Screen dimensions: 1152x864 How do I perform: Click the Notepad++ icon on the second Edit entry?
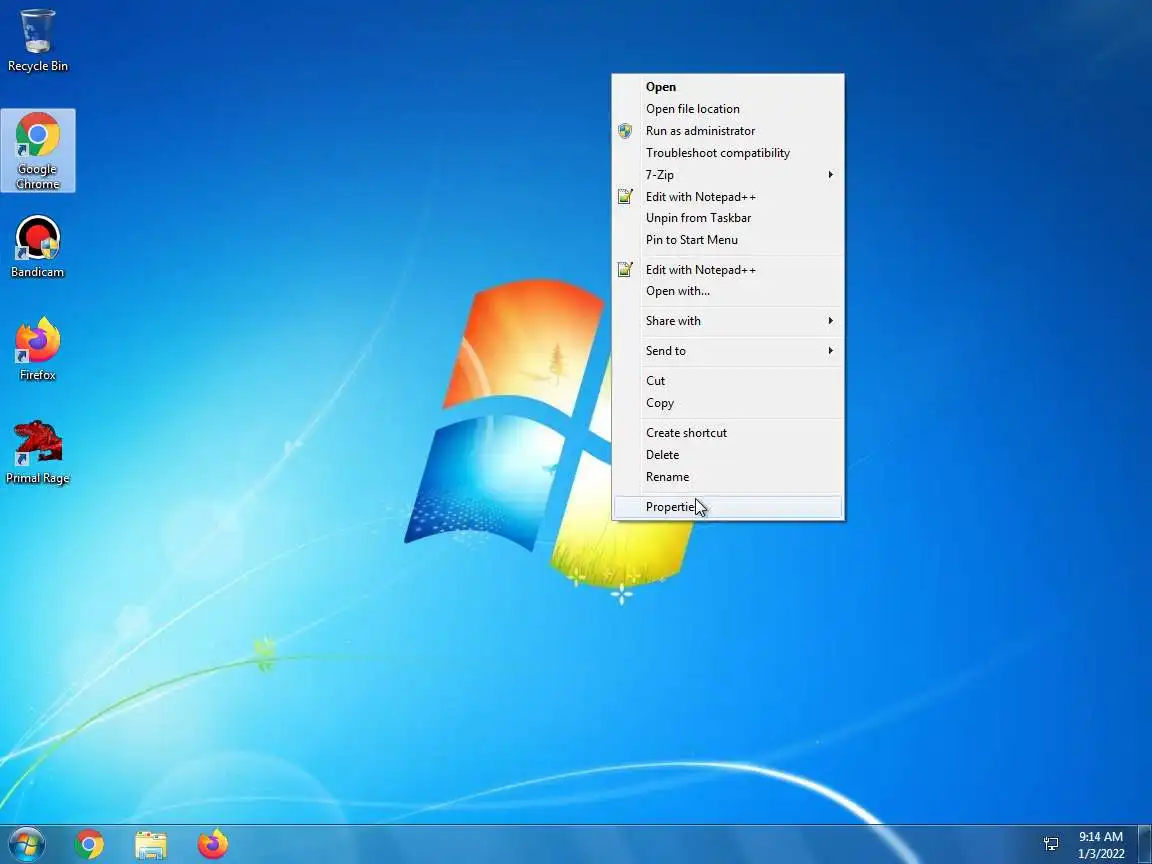coord(624,270)
